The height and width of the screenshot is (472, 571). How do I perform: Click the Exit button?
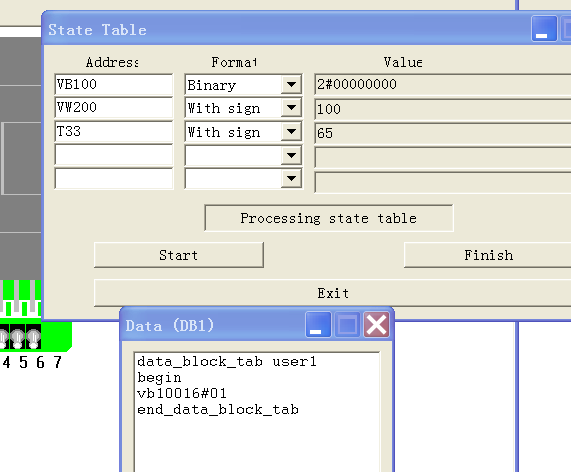click(332, 293)
